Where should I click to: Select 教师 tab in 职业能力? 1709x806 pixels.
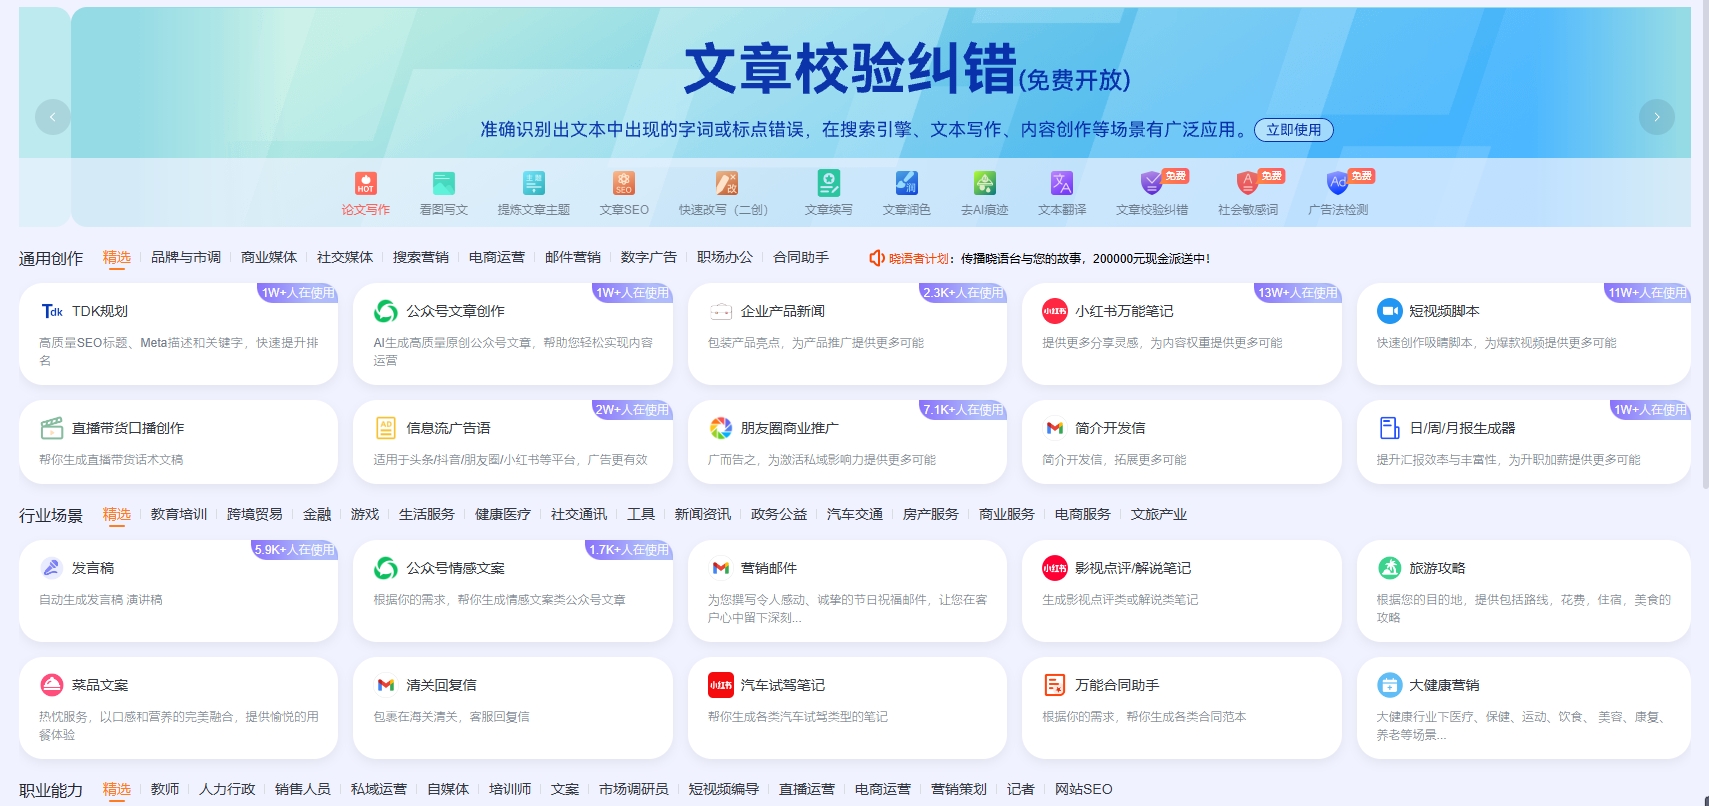(165, 789)
